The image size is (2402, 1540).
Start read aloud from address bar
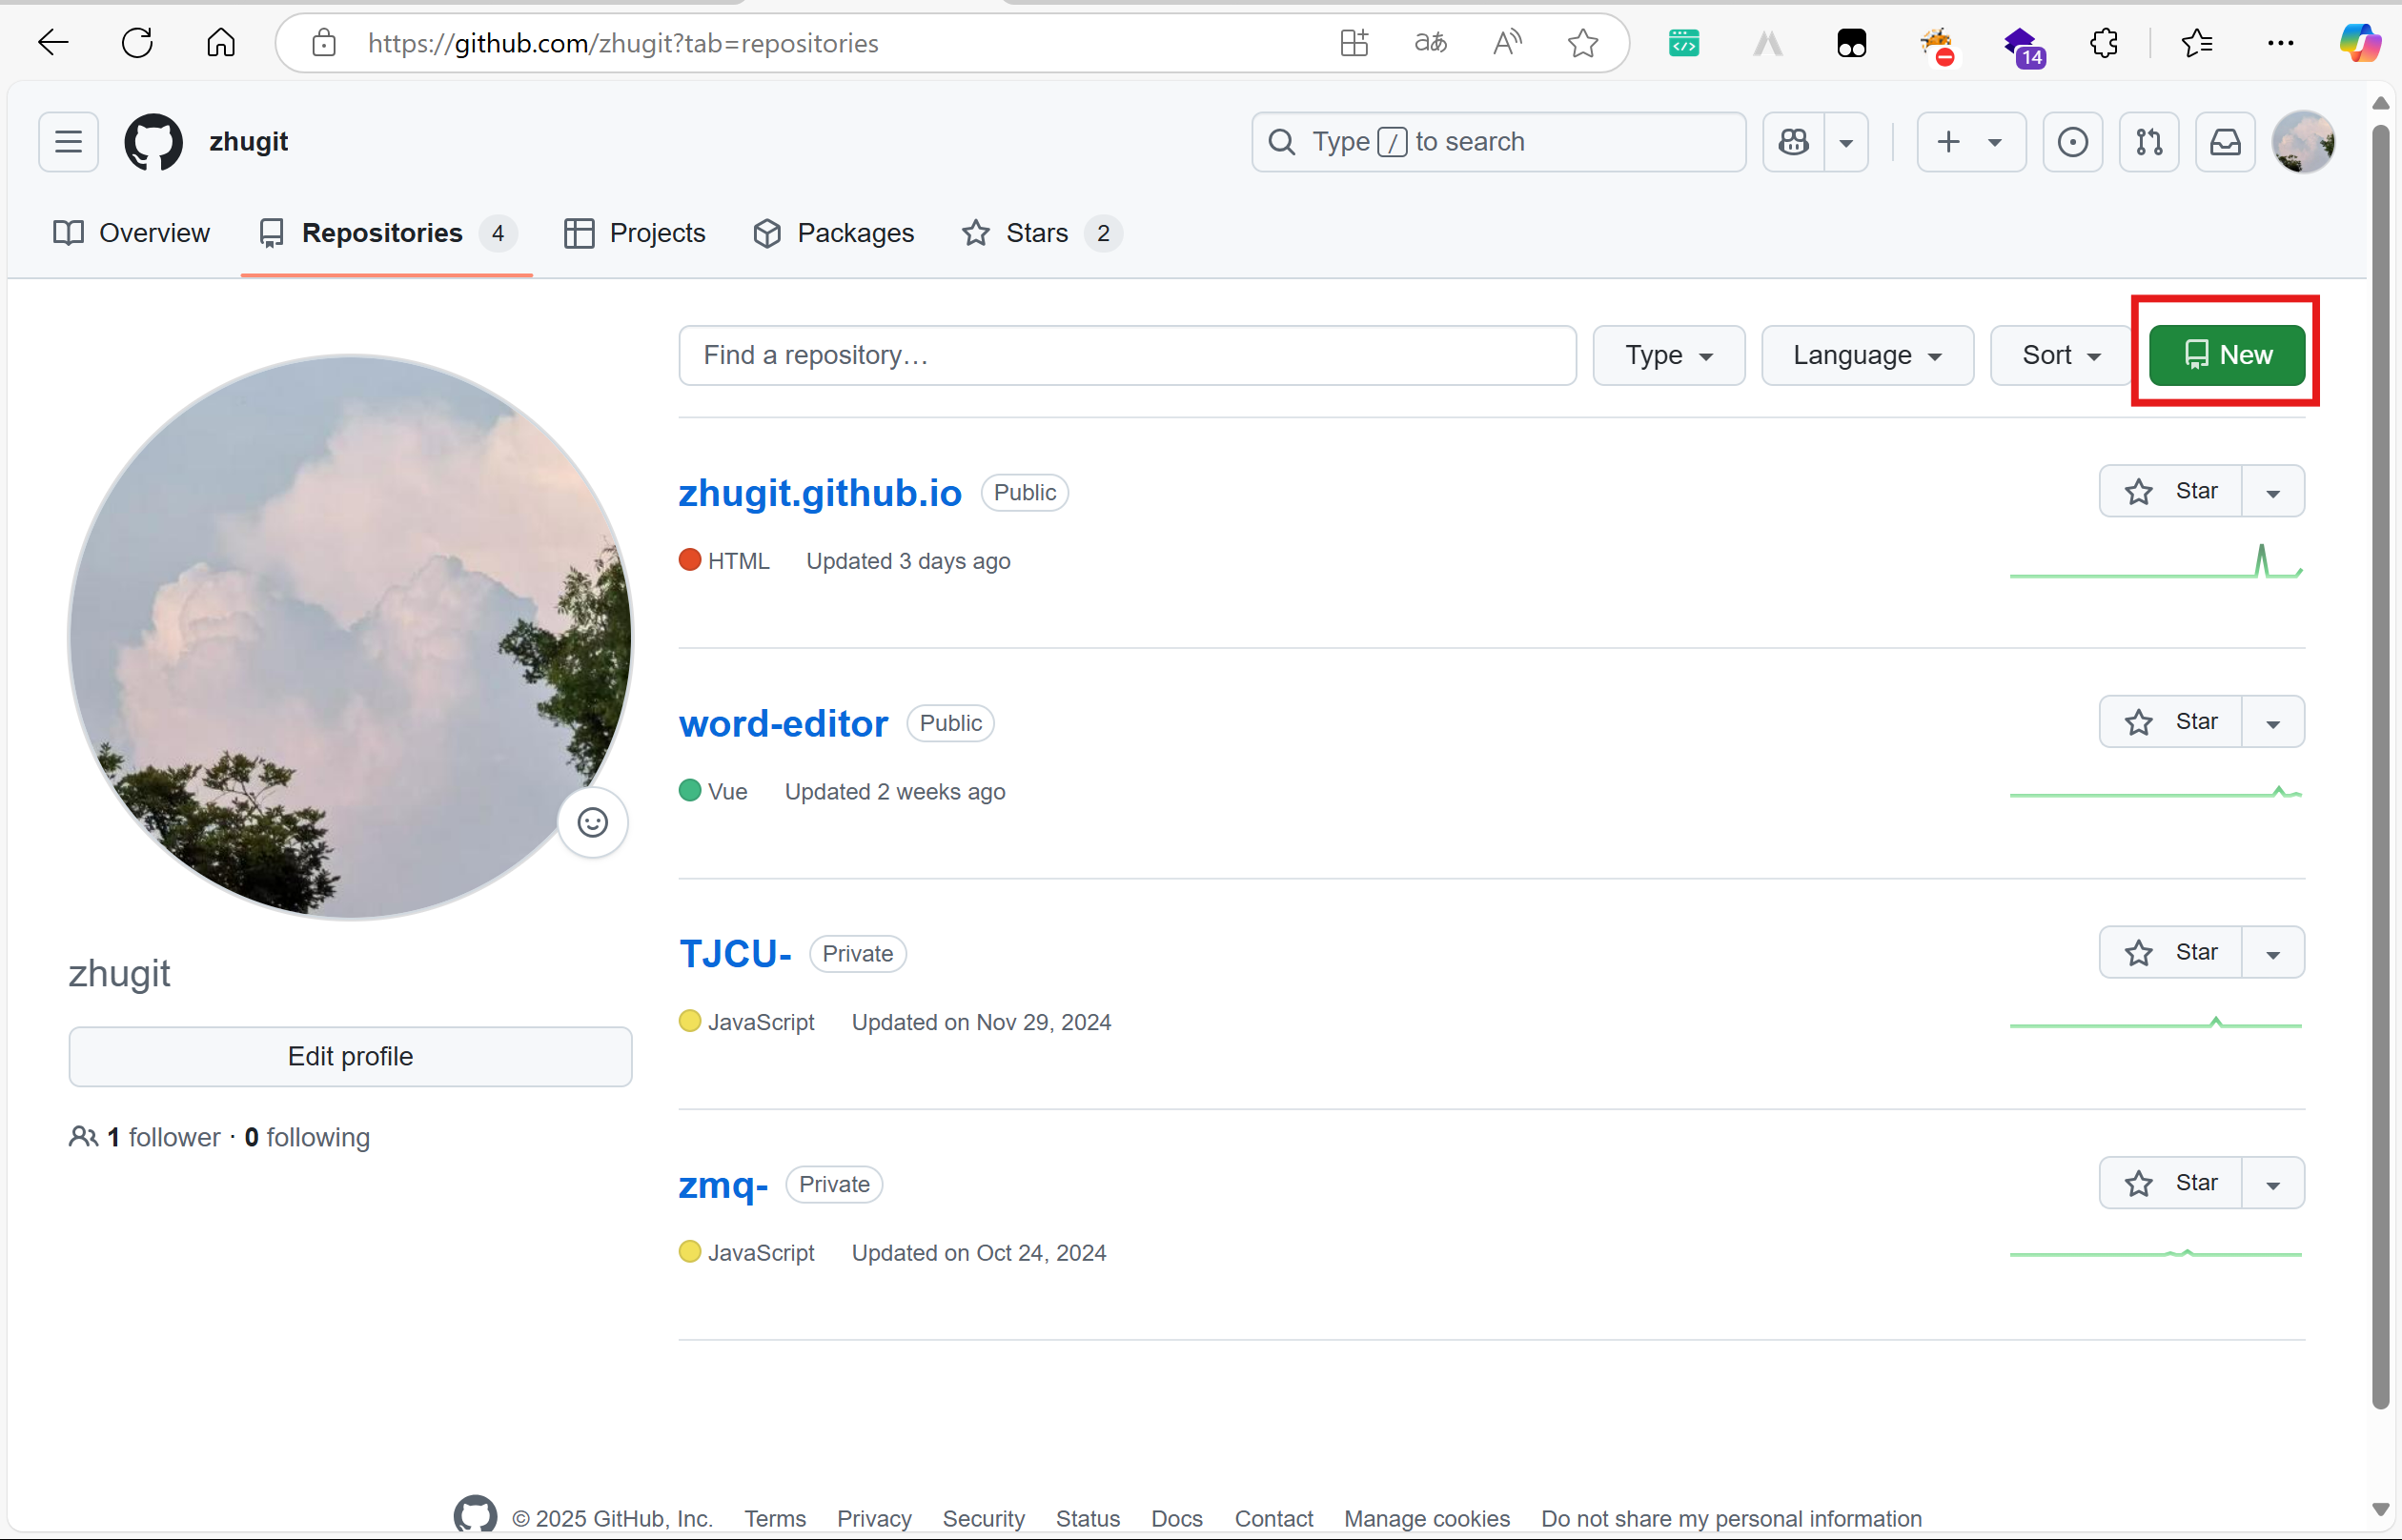1507,43
